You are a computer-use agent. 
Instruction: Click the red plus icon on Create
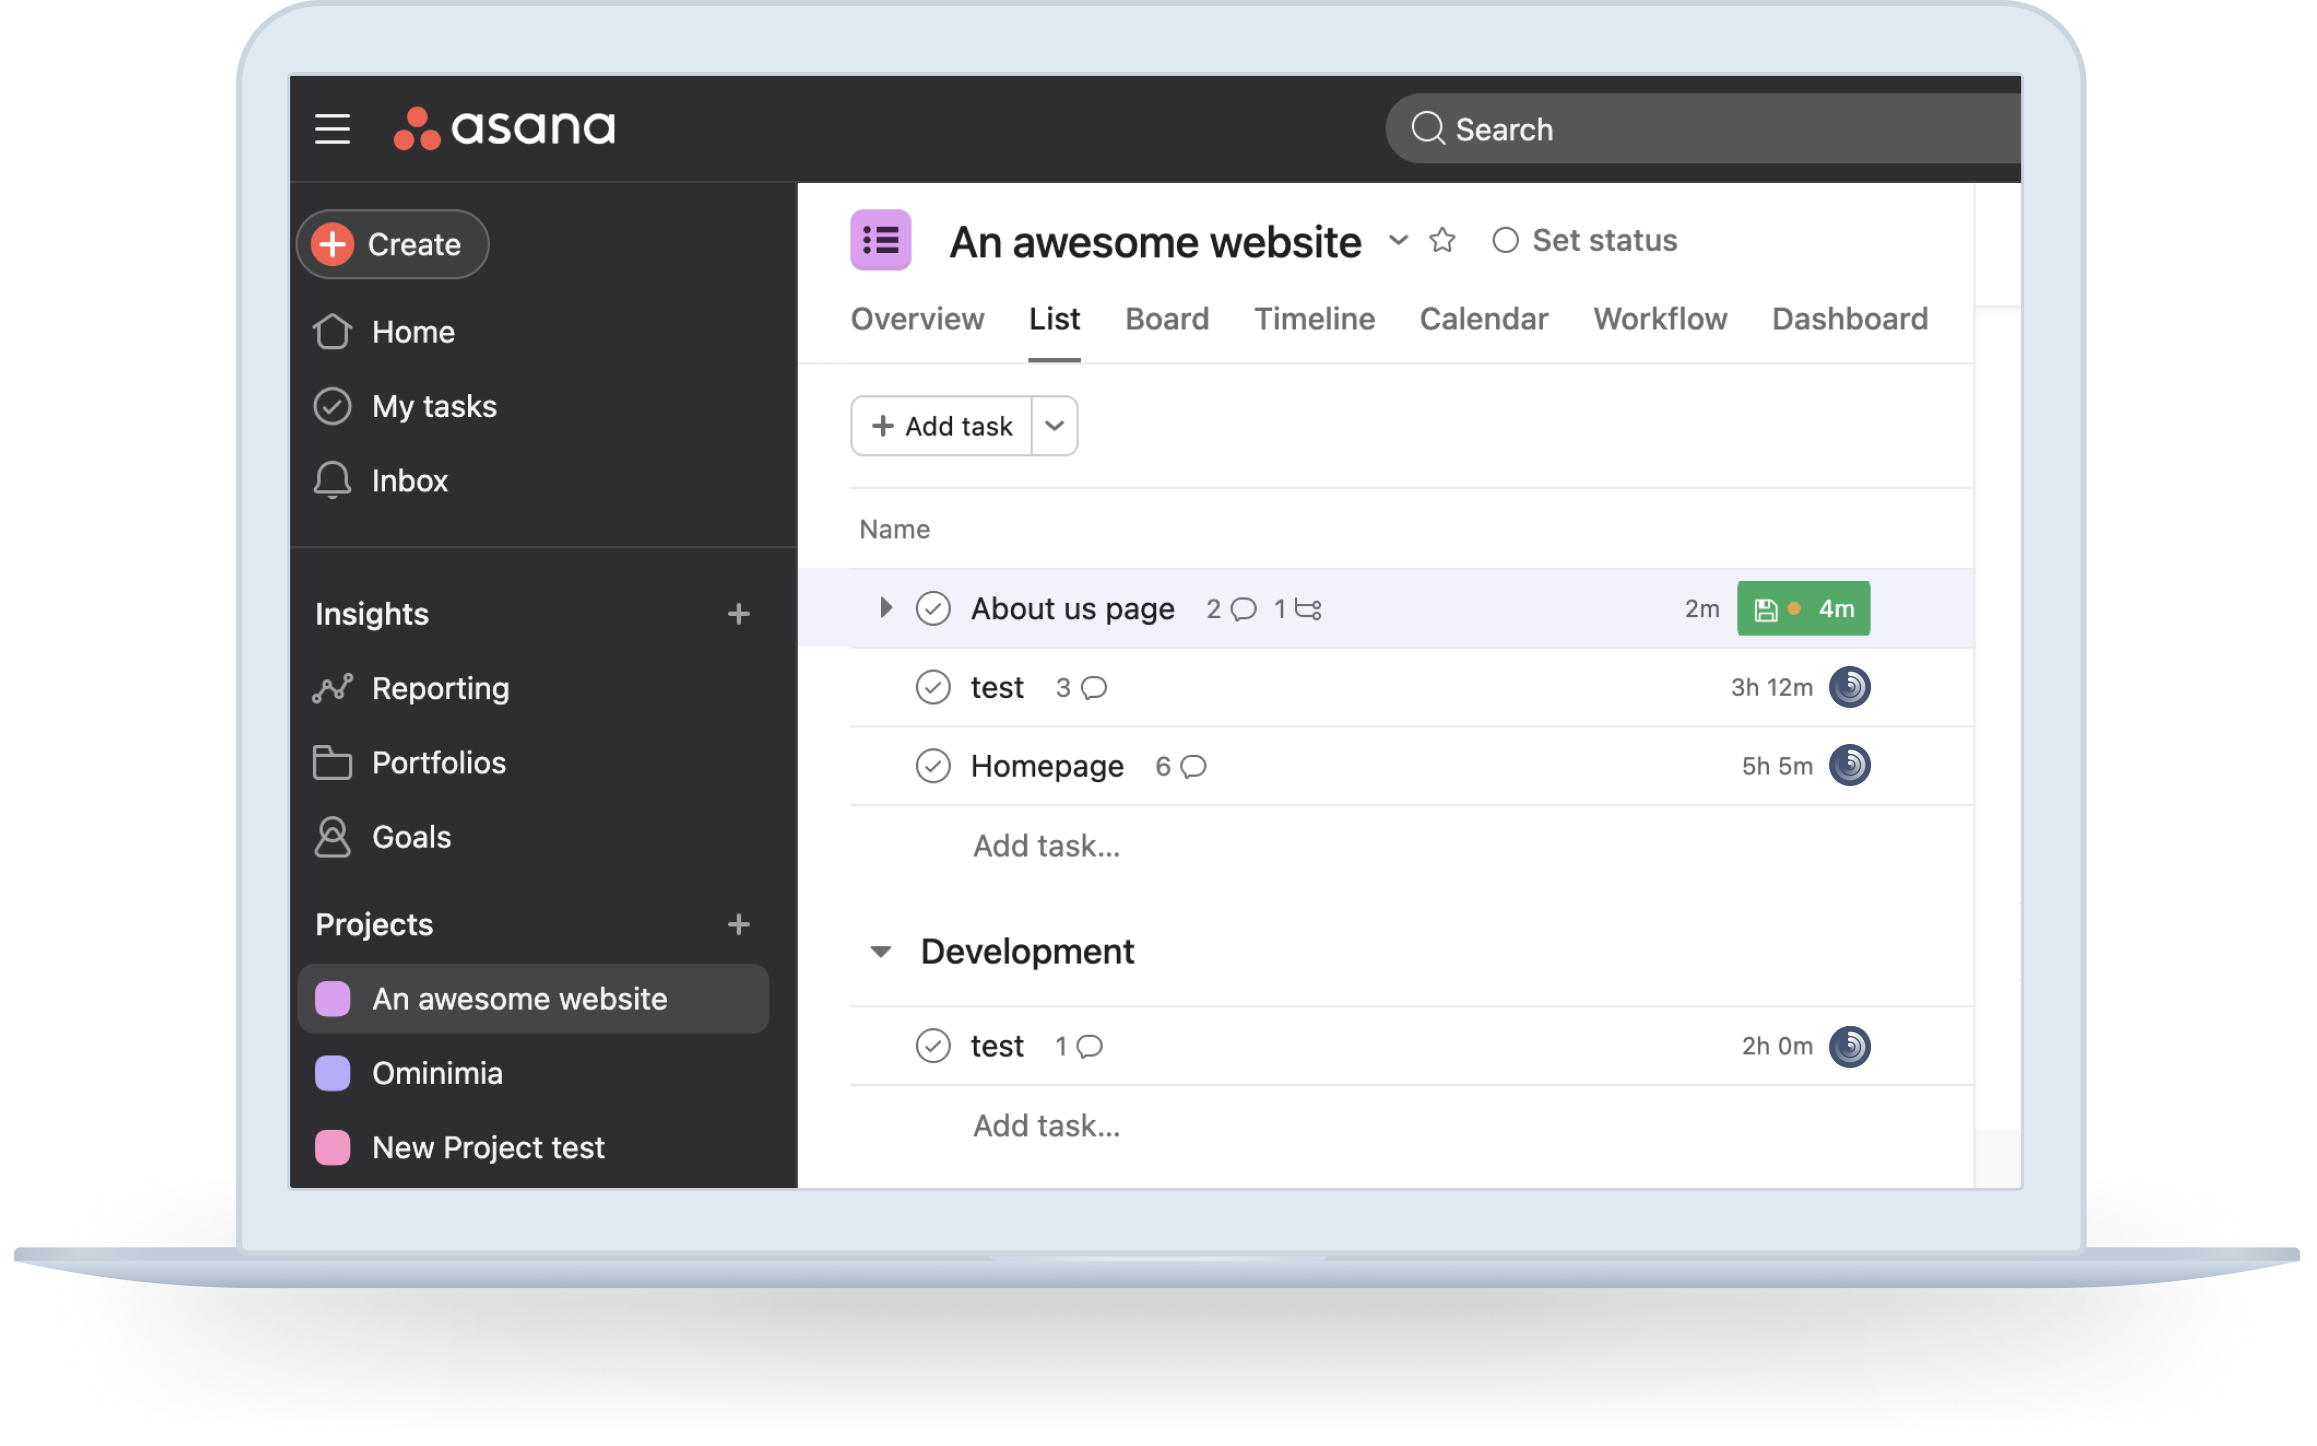click(332, 244)
